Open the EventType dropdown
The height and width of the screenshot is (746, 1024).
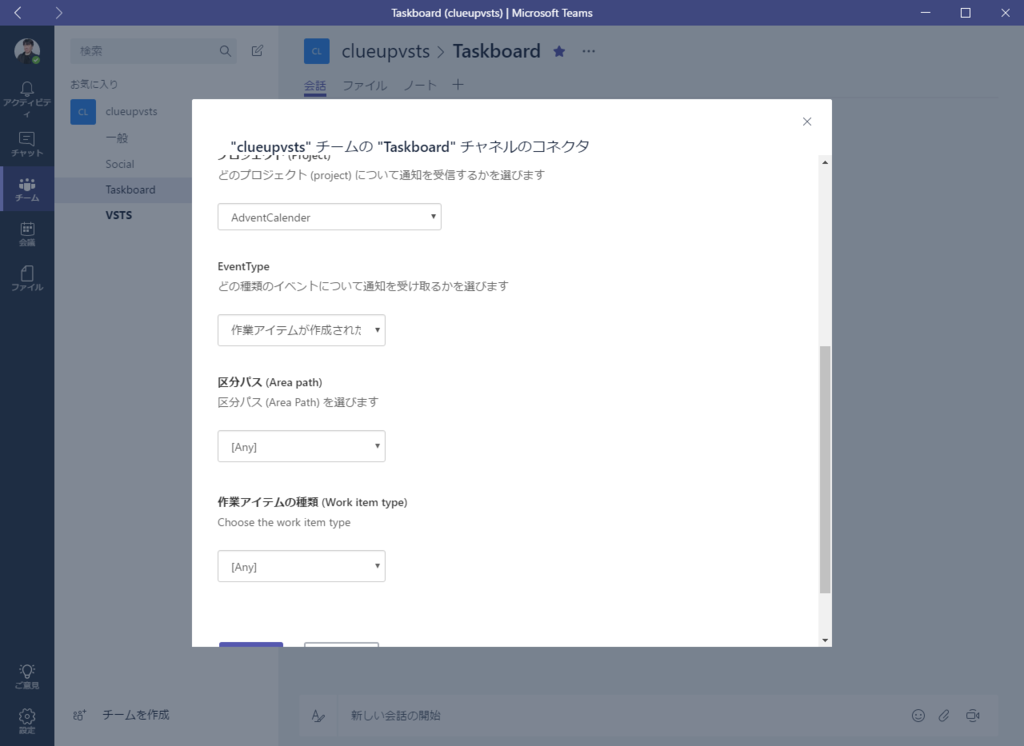point(301,330)
